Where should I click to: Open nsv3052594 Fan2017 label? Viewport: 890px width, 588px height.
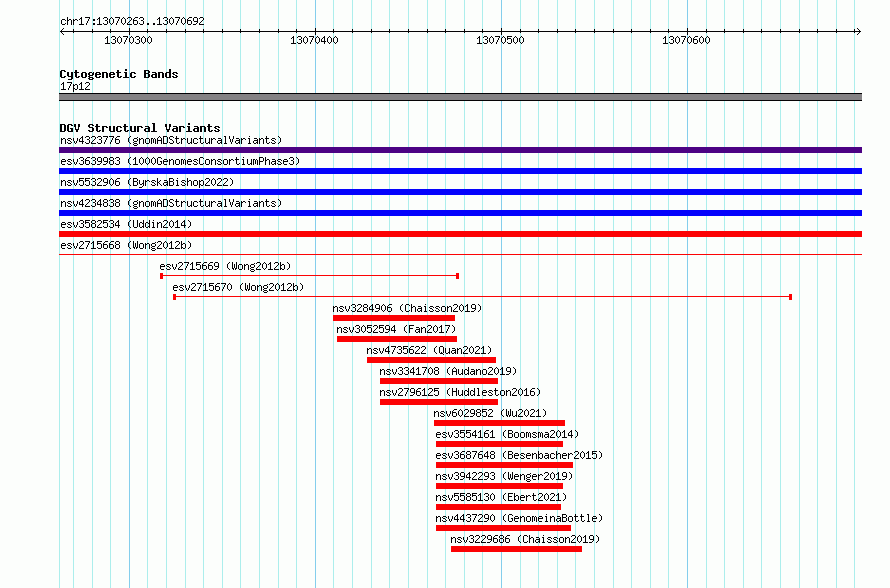coord(396,329)
